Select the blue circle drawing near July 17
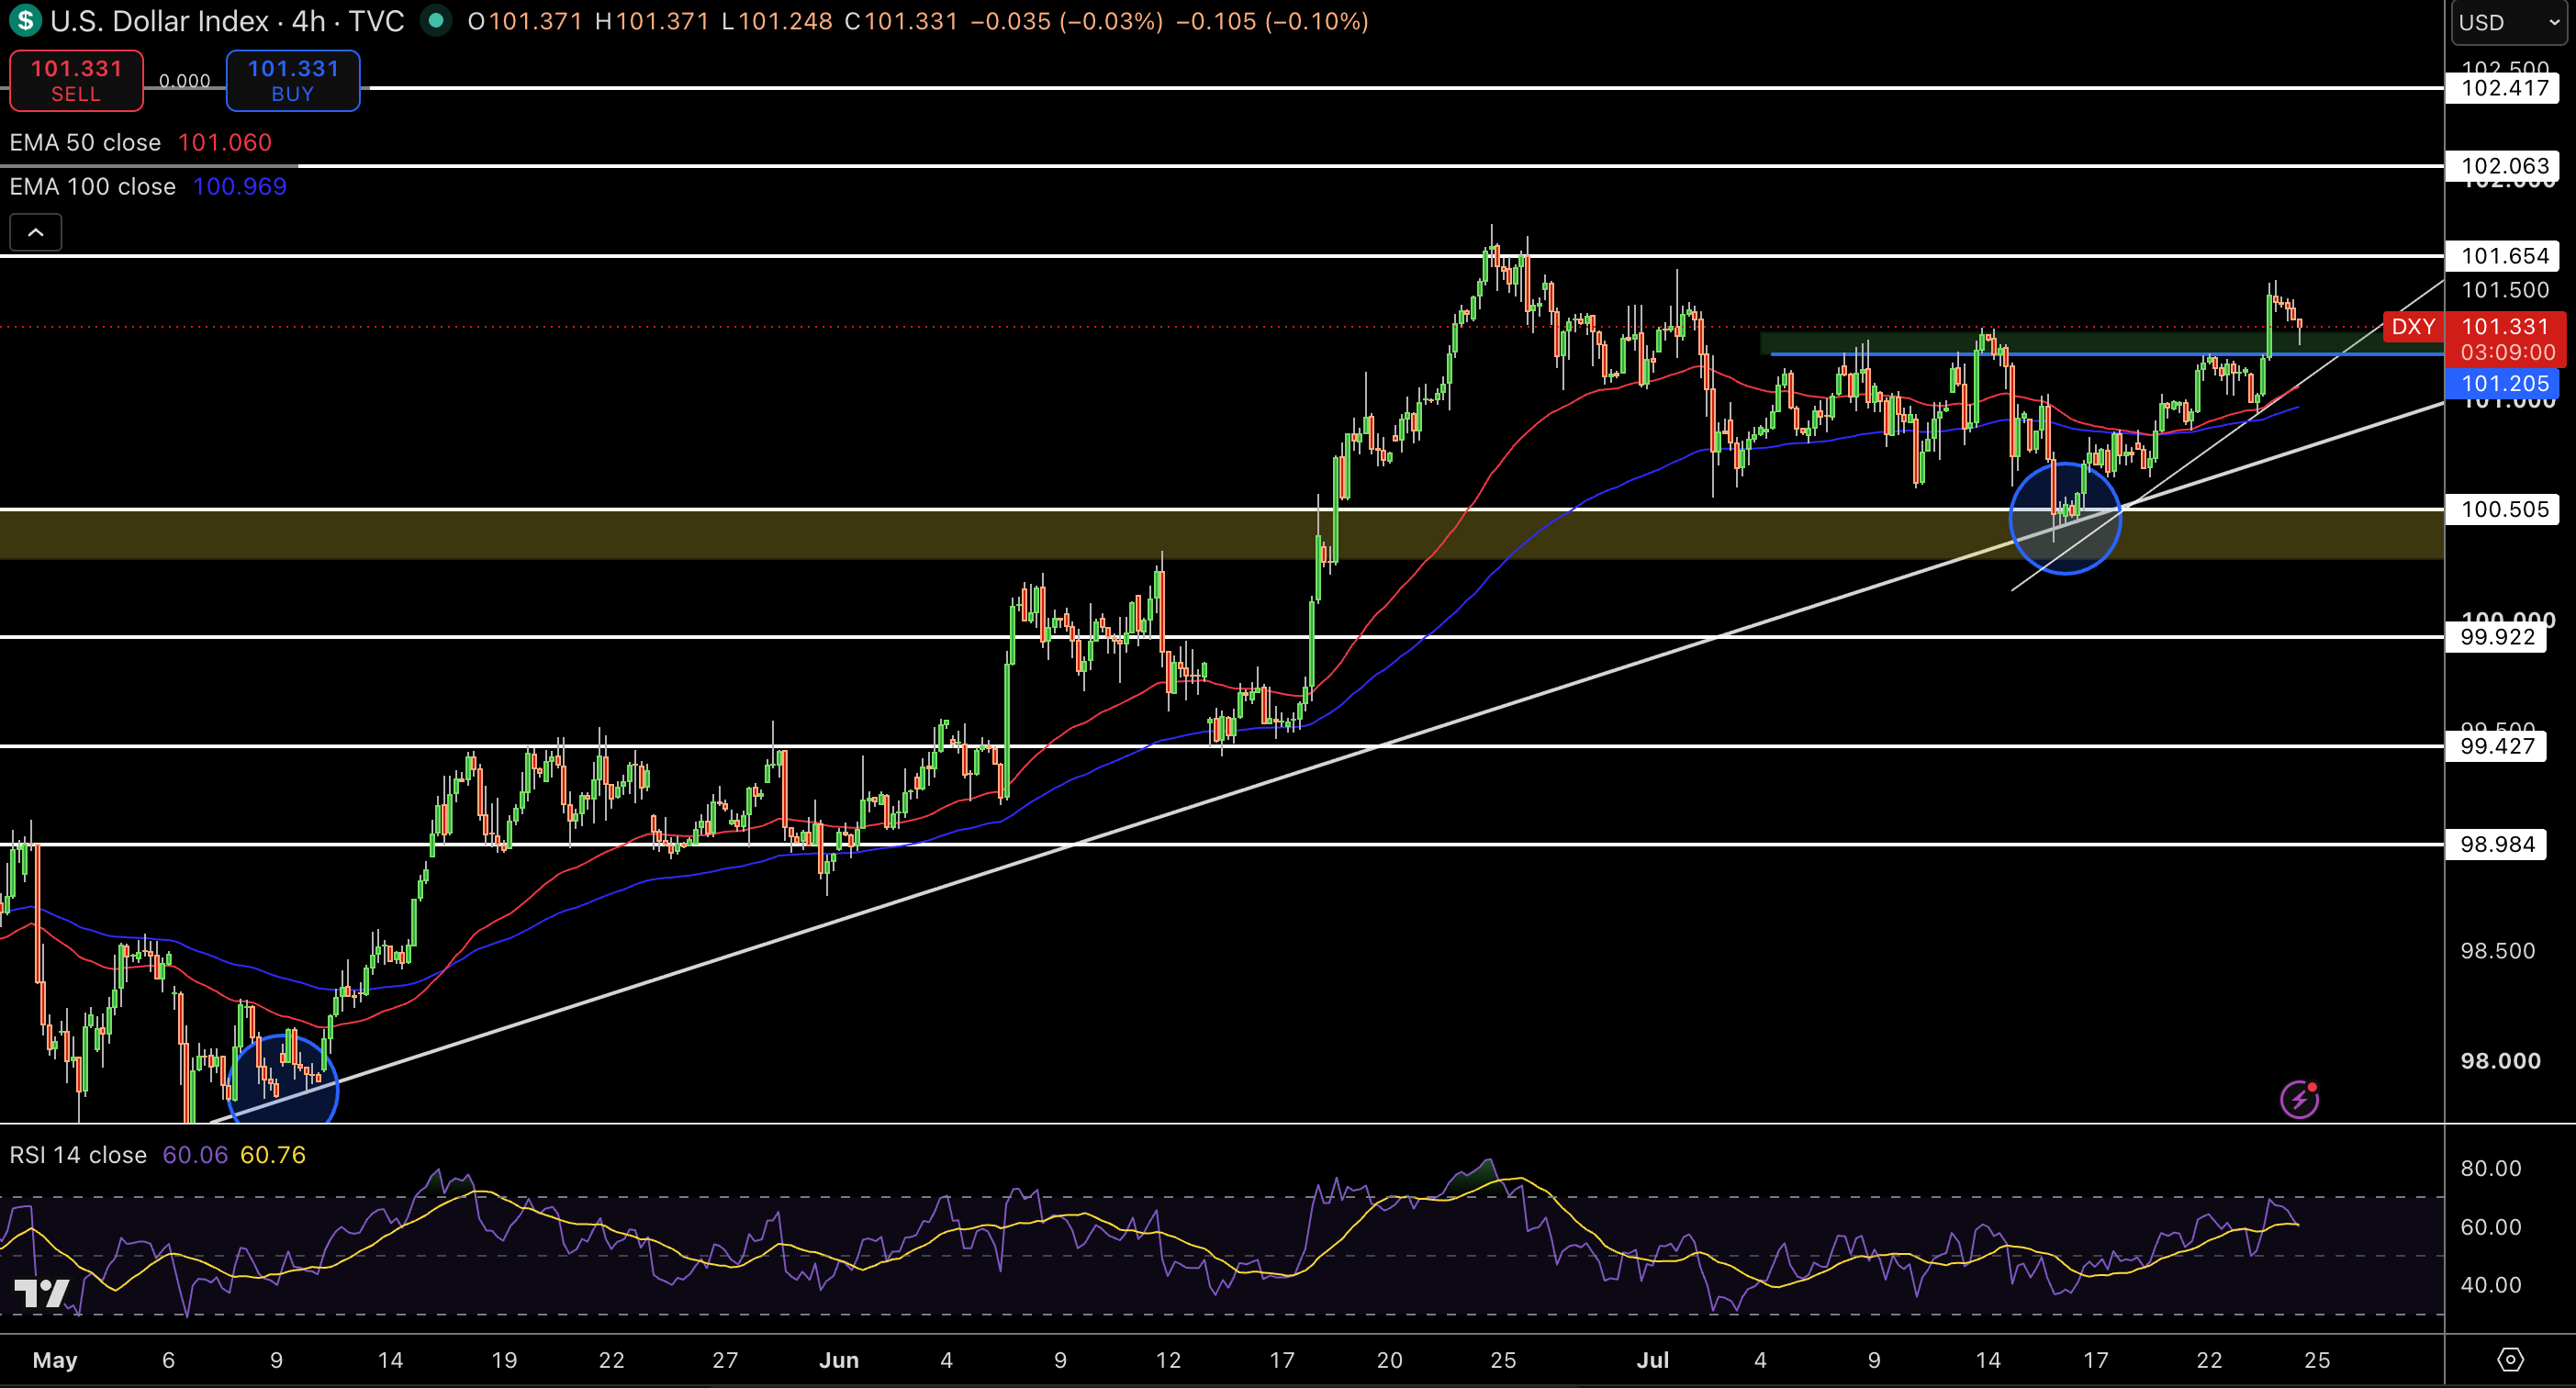2576x1388 pixels. coord(2065,519)
